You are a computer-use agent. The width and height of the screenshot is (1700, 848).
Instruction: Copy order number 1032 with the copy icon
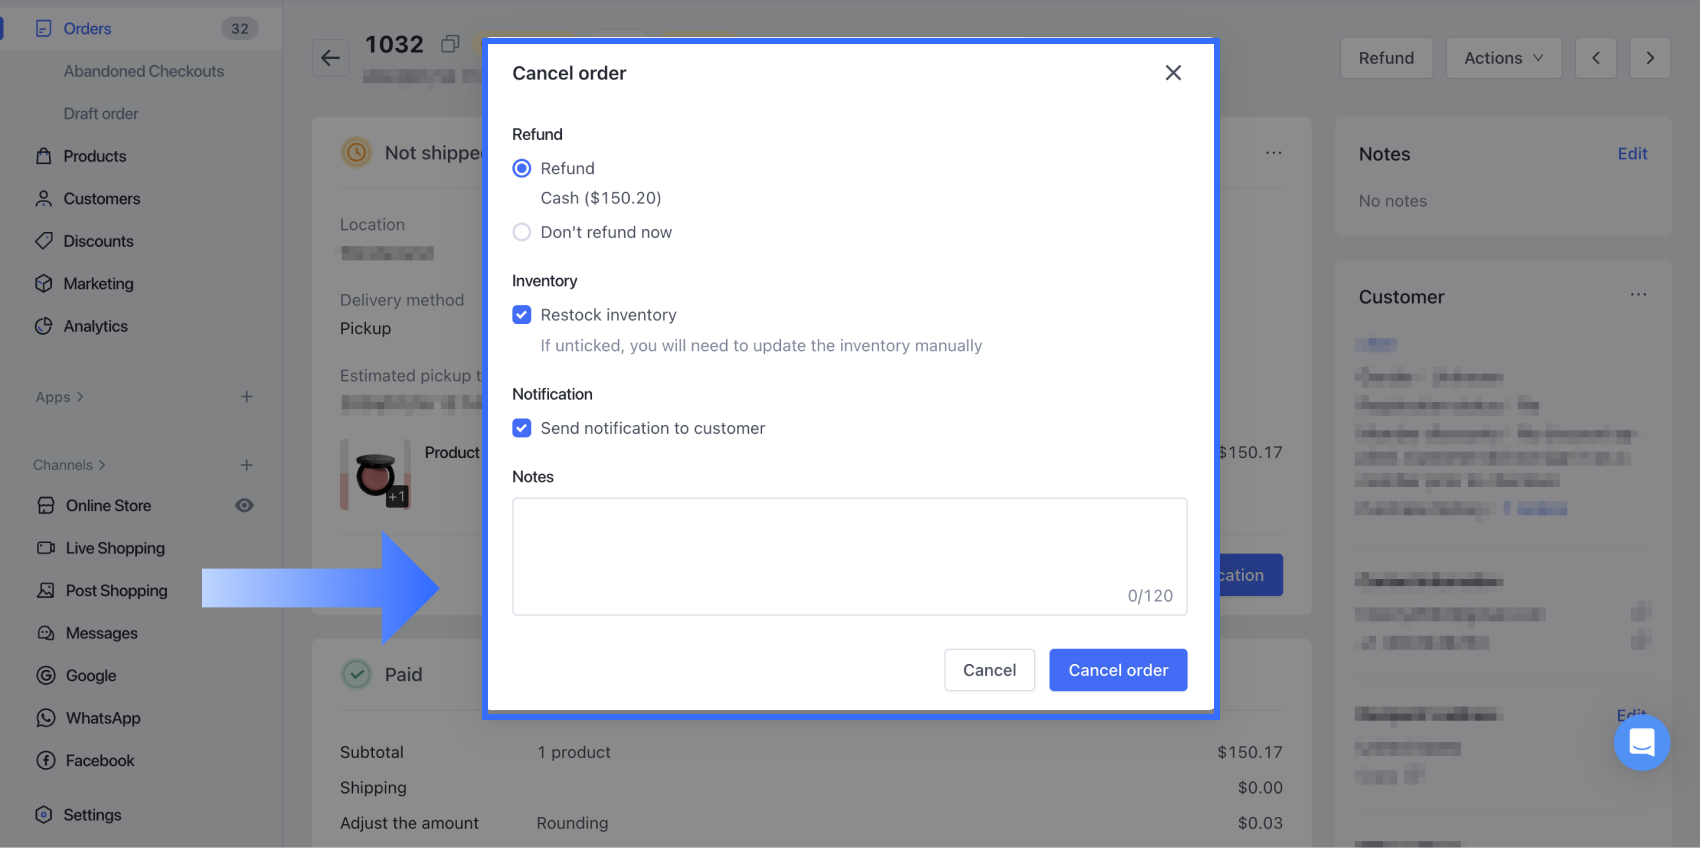451,44
